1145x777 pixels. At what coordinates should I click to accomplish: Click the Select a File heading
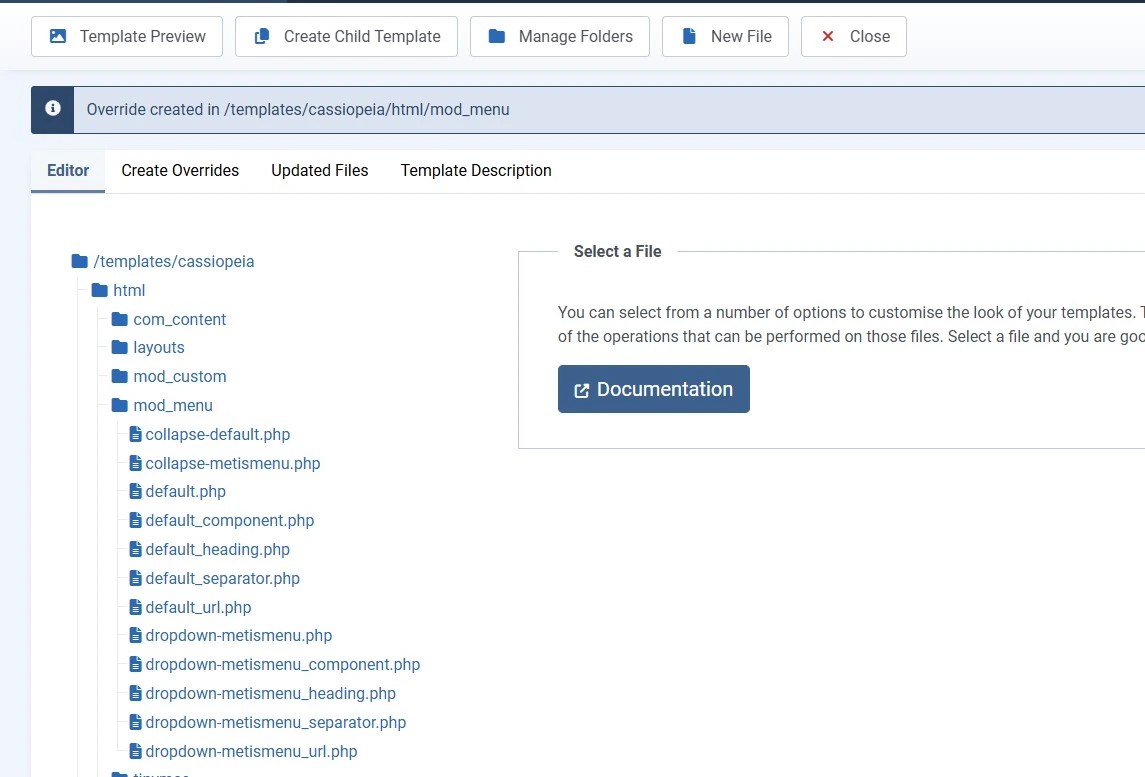click(618, 251)
